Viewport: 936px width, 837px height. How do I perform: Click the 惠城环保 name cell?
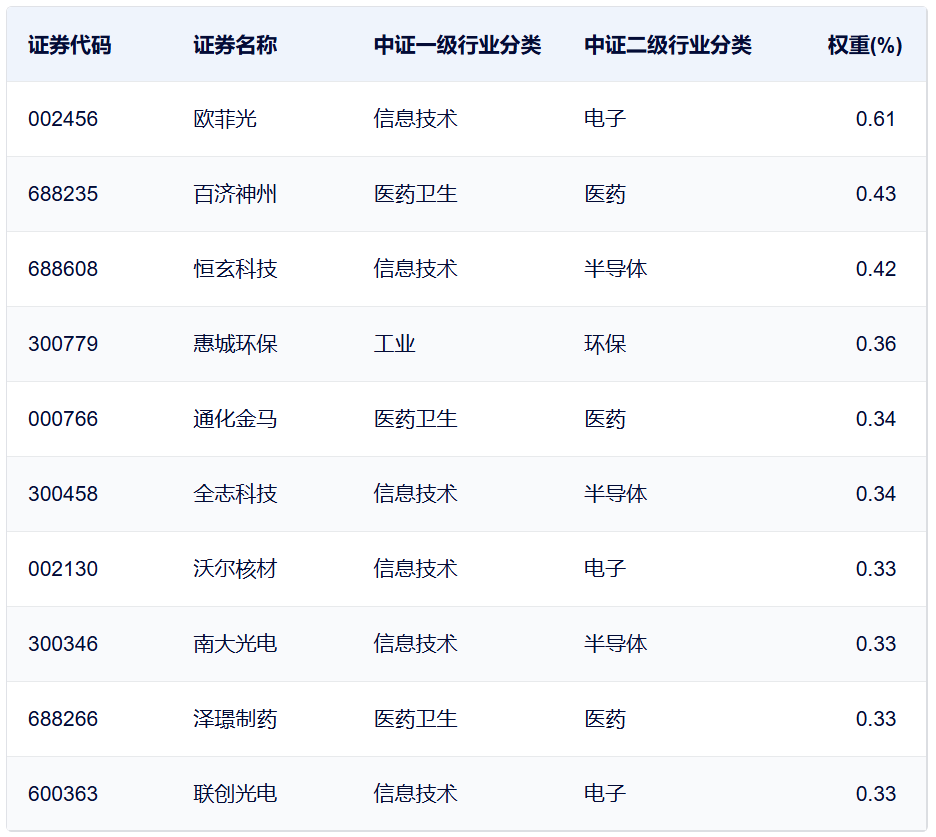tap(235, 344)
